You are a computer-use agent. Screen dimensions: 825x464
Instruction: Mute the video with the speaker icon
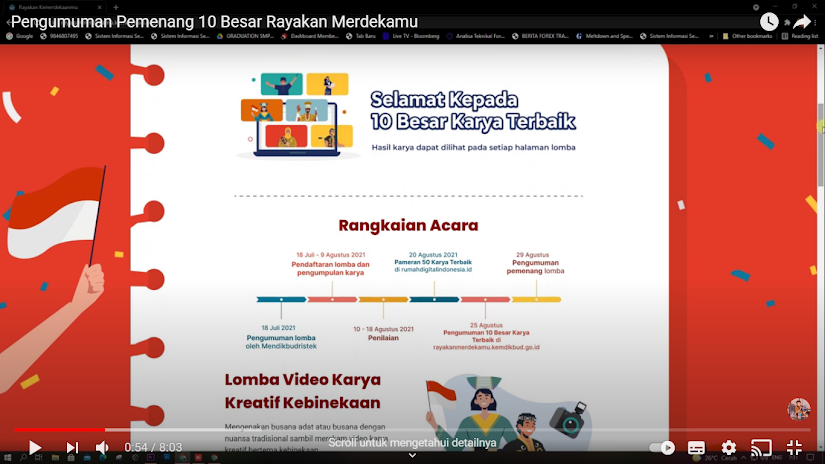point(102,448)
